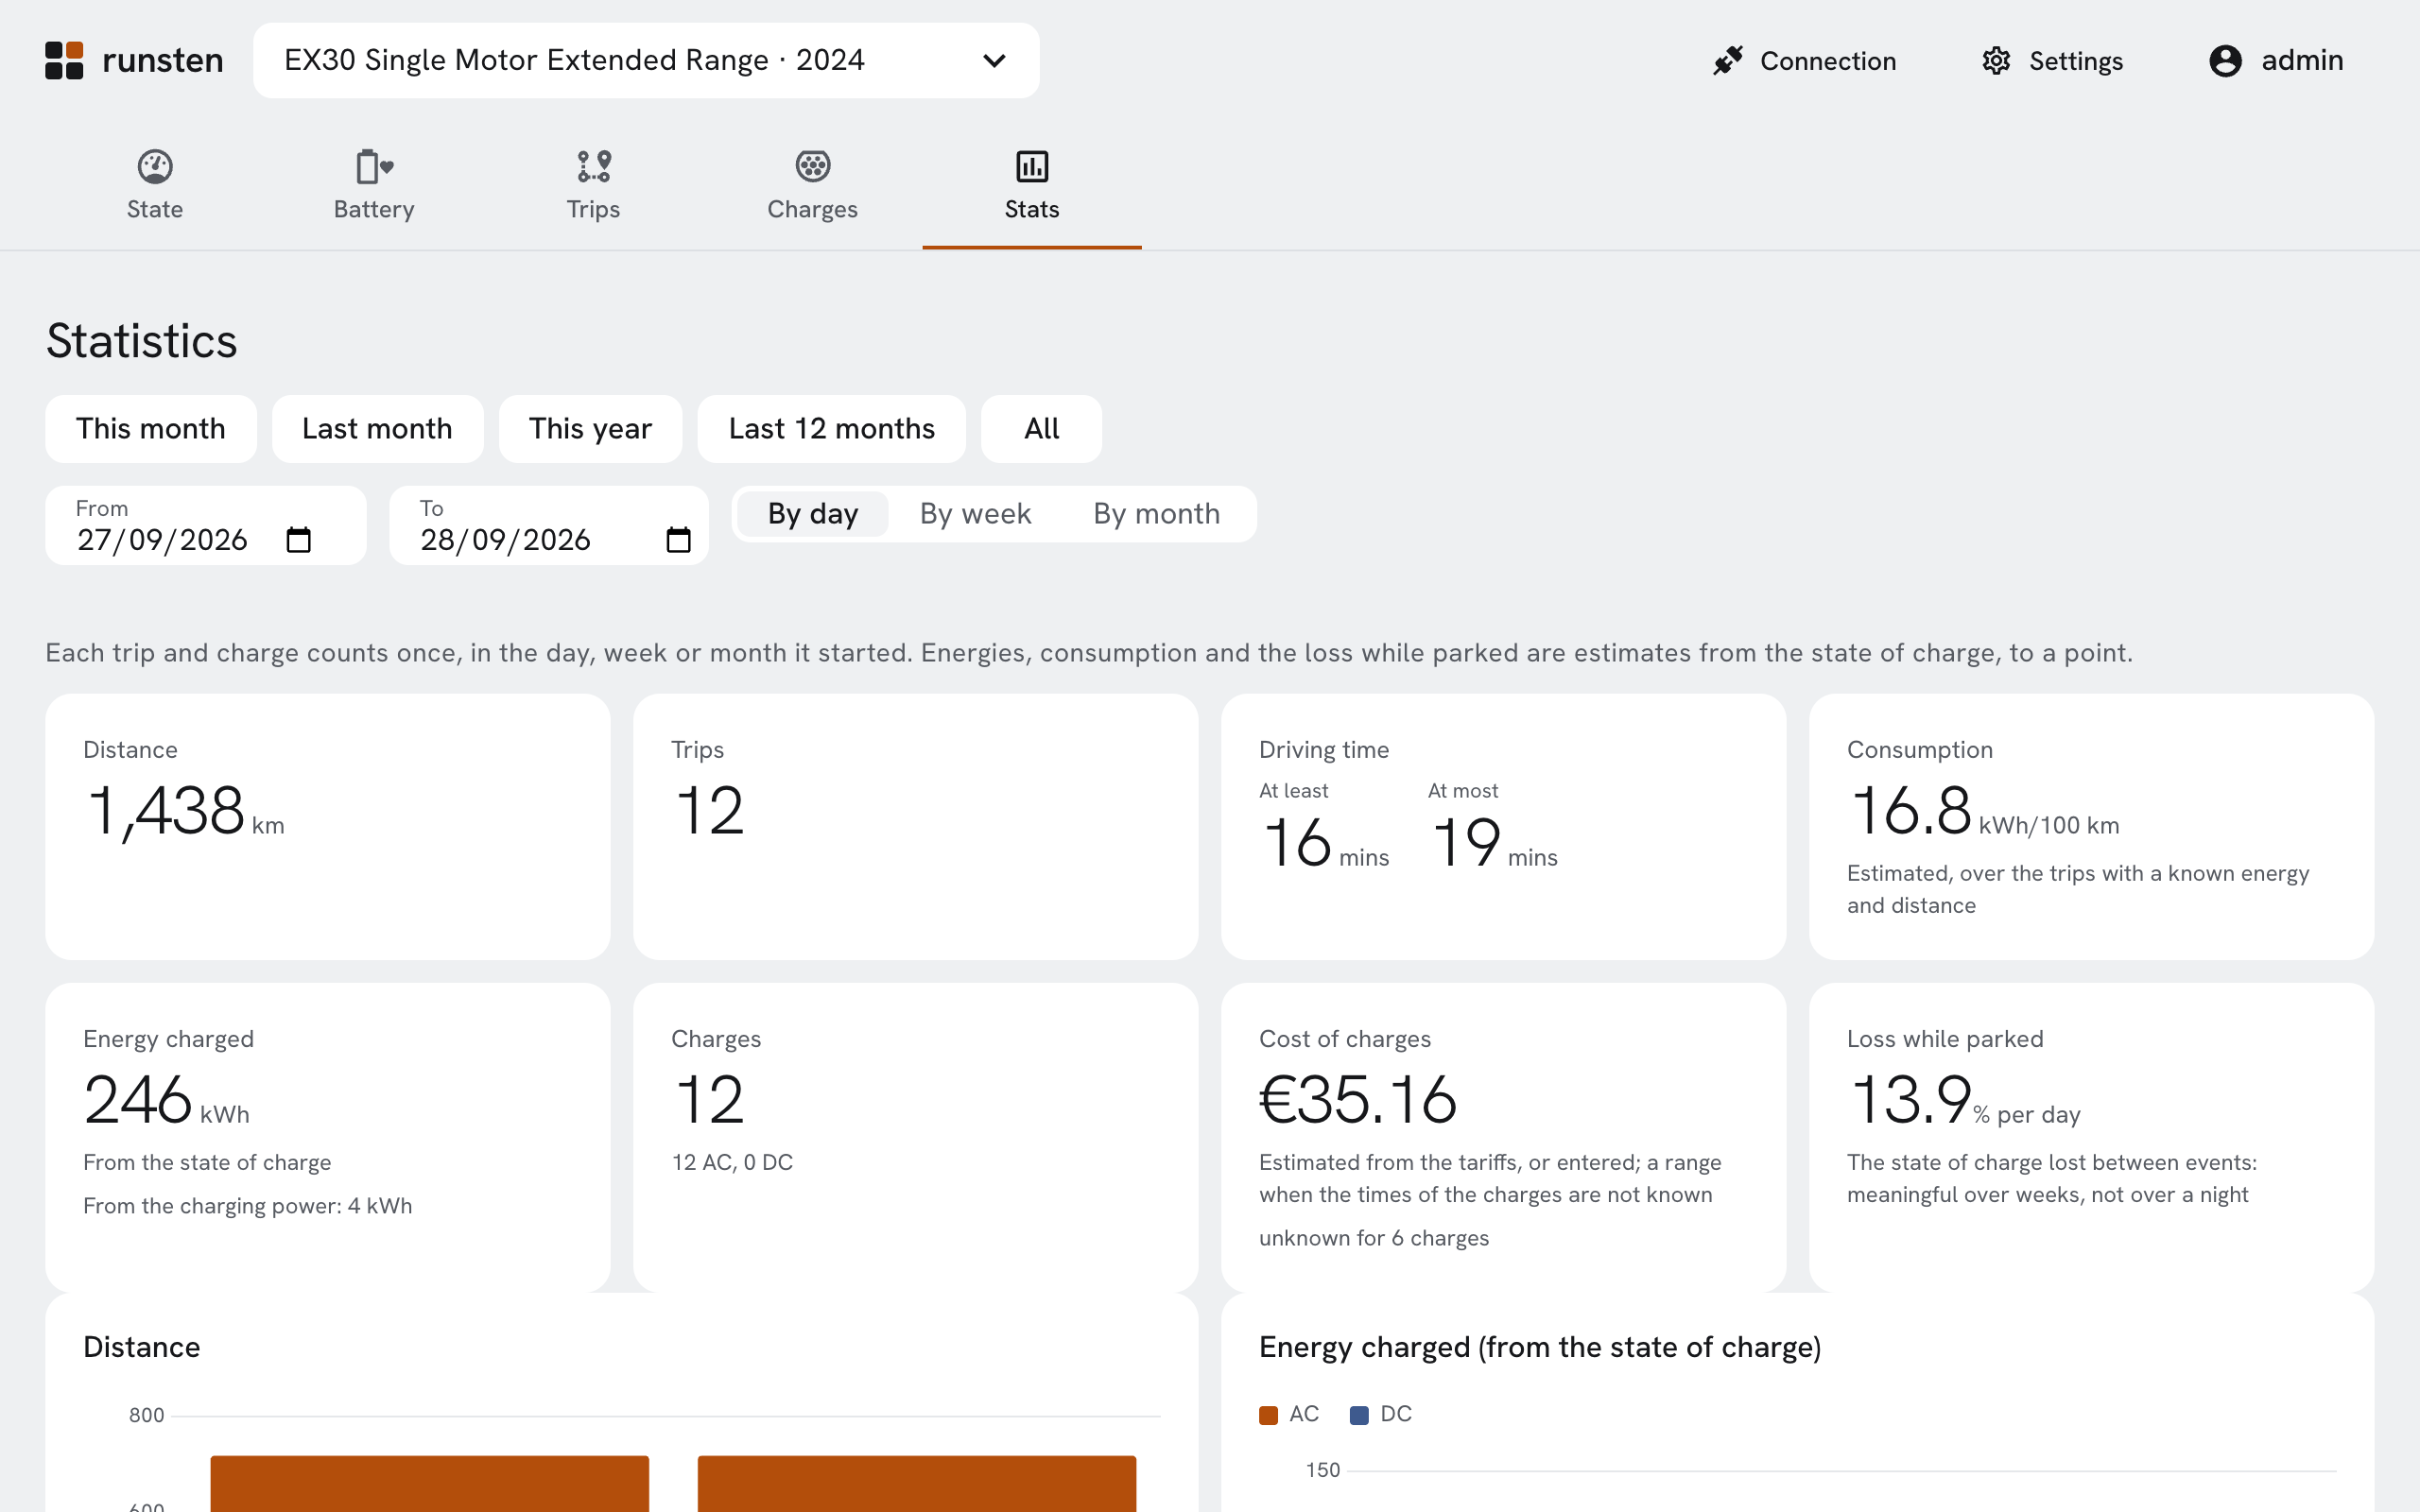The height and width of the screenshot is (1512, 2420).
Task: Click the Distance value '1,438'
Action: (165, 810)
